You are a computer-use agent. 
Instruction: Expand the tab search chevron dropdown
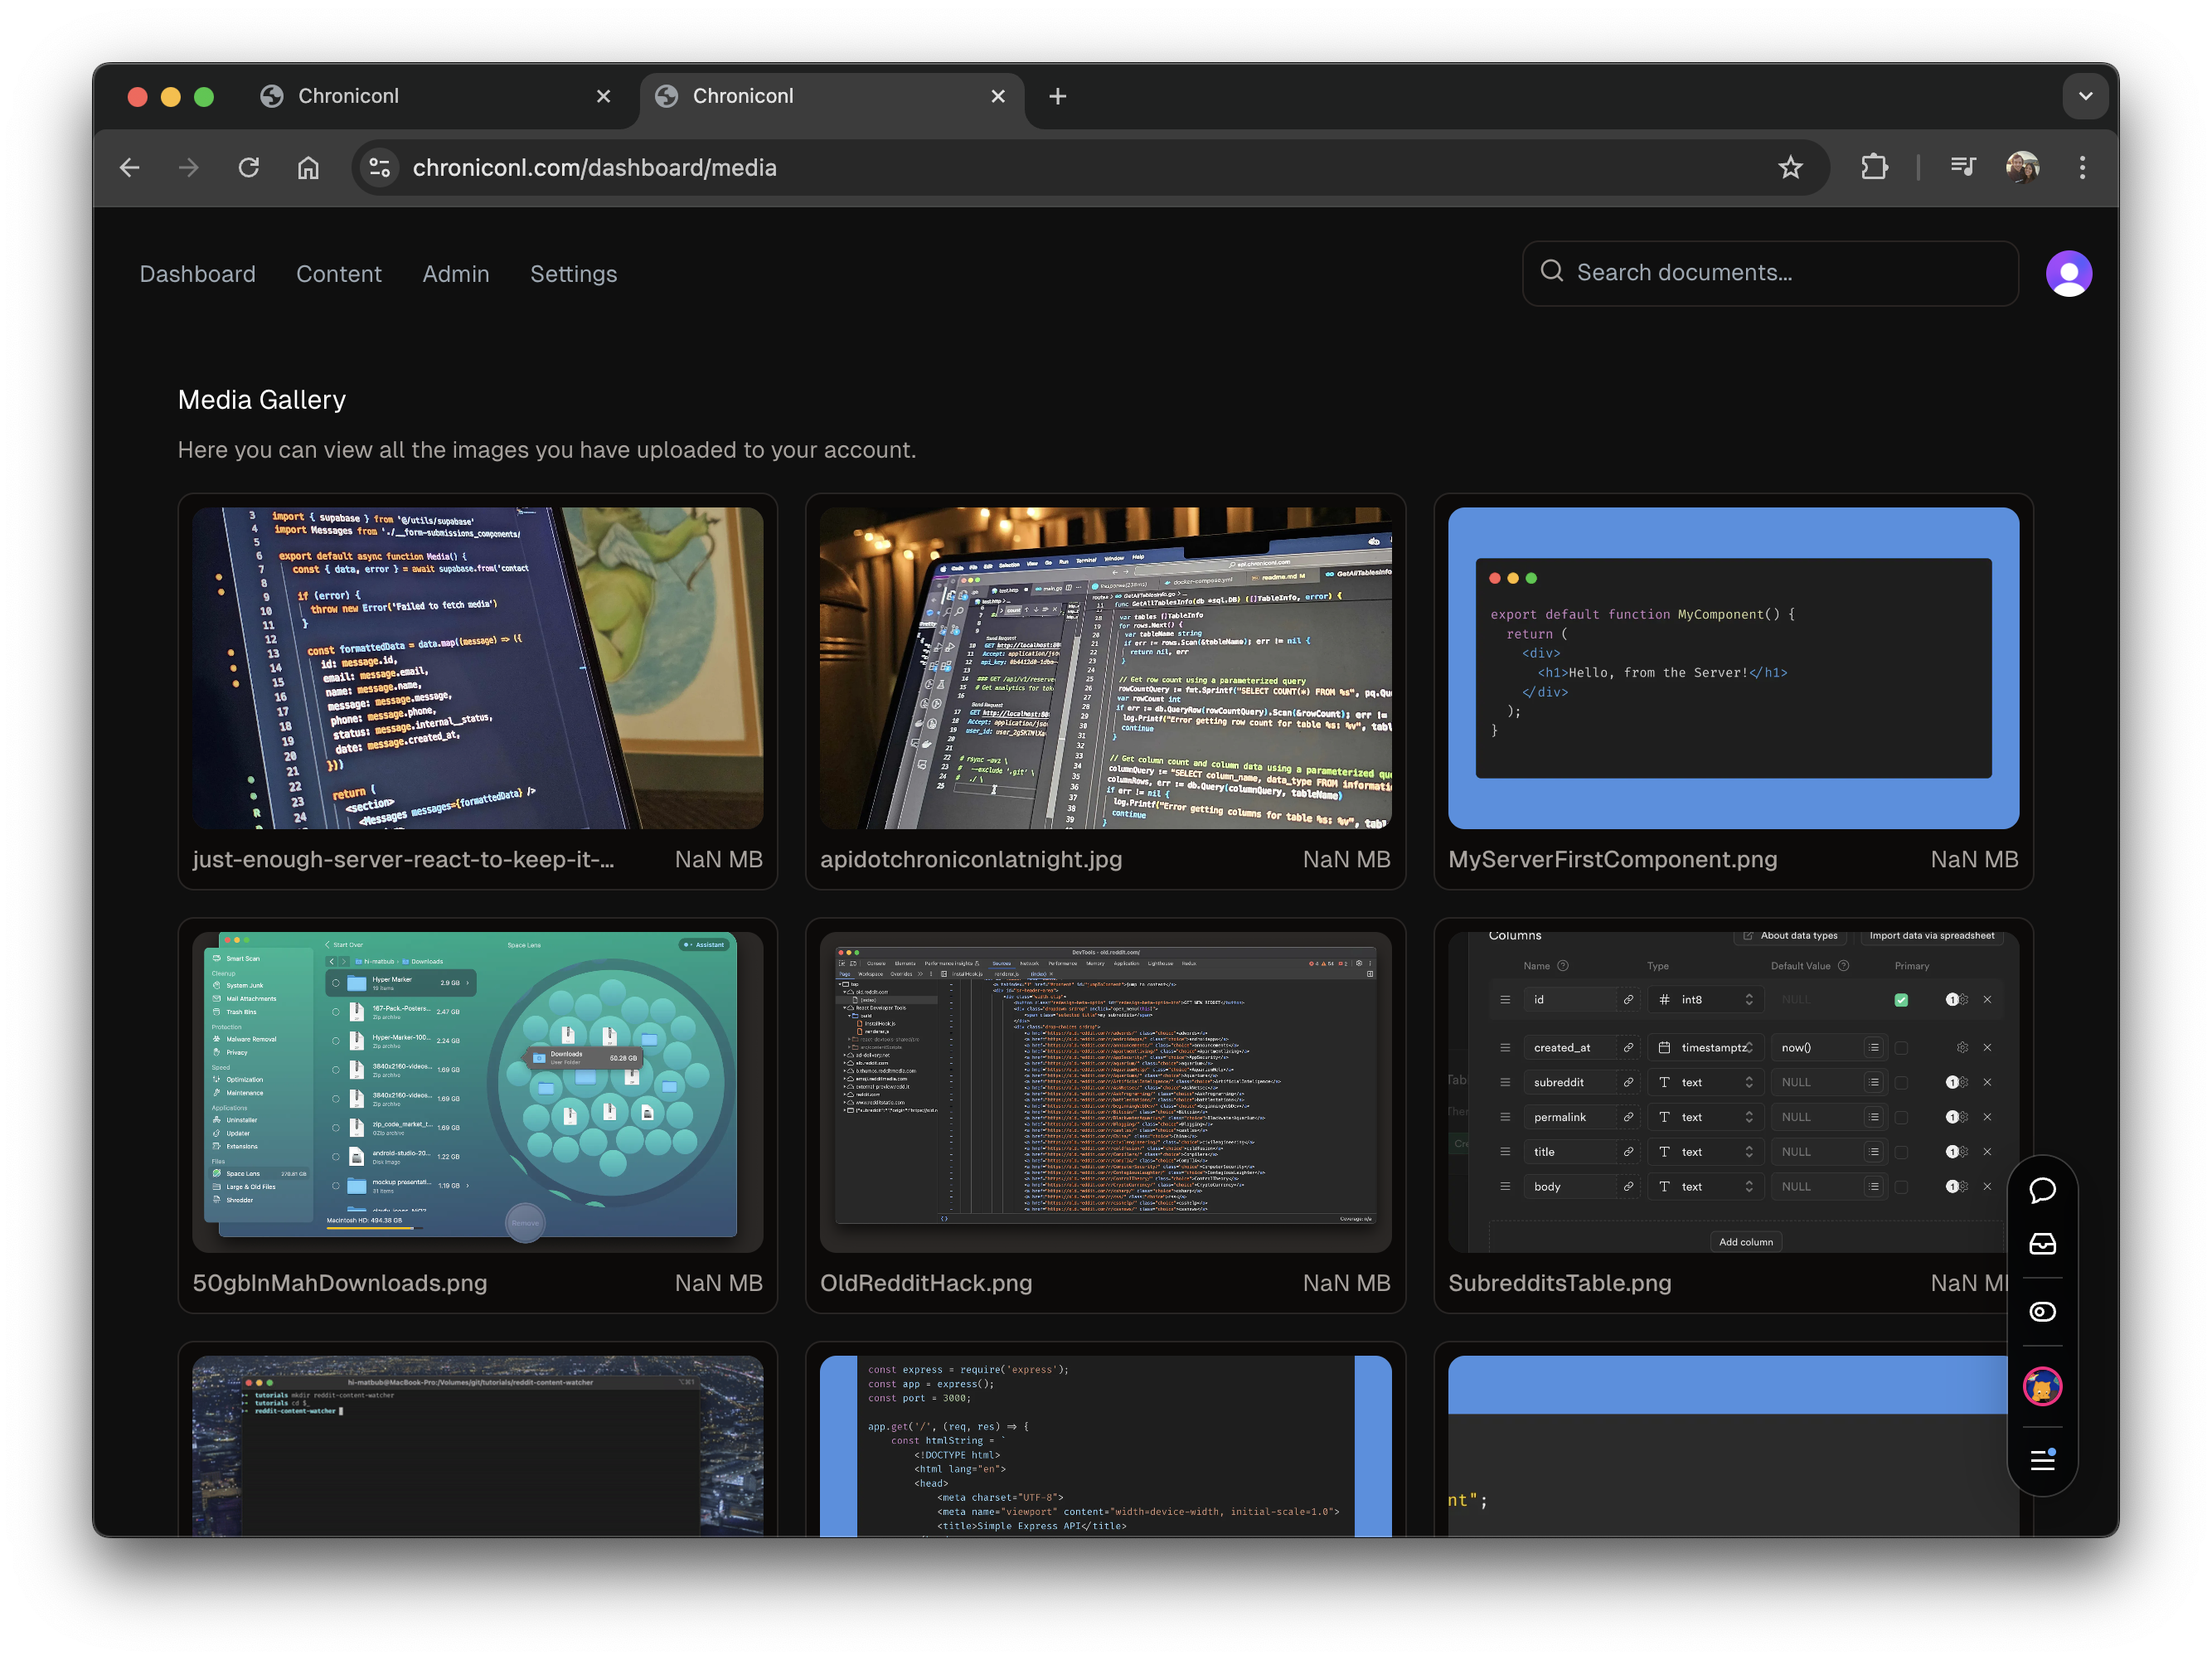(2085, 96)
